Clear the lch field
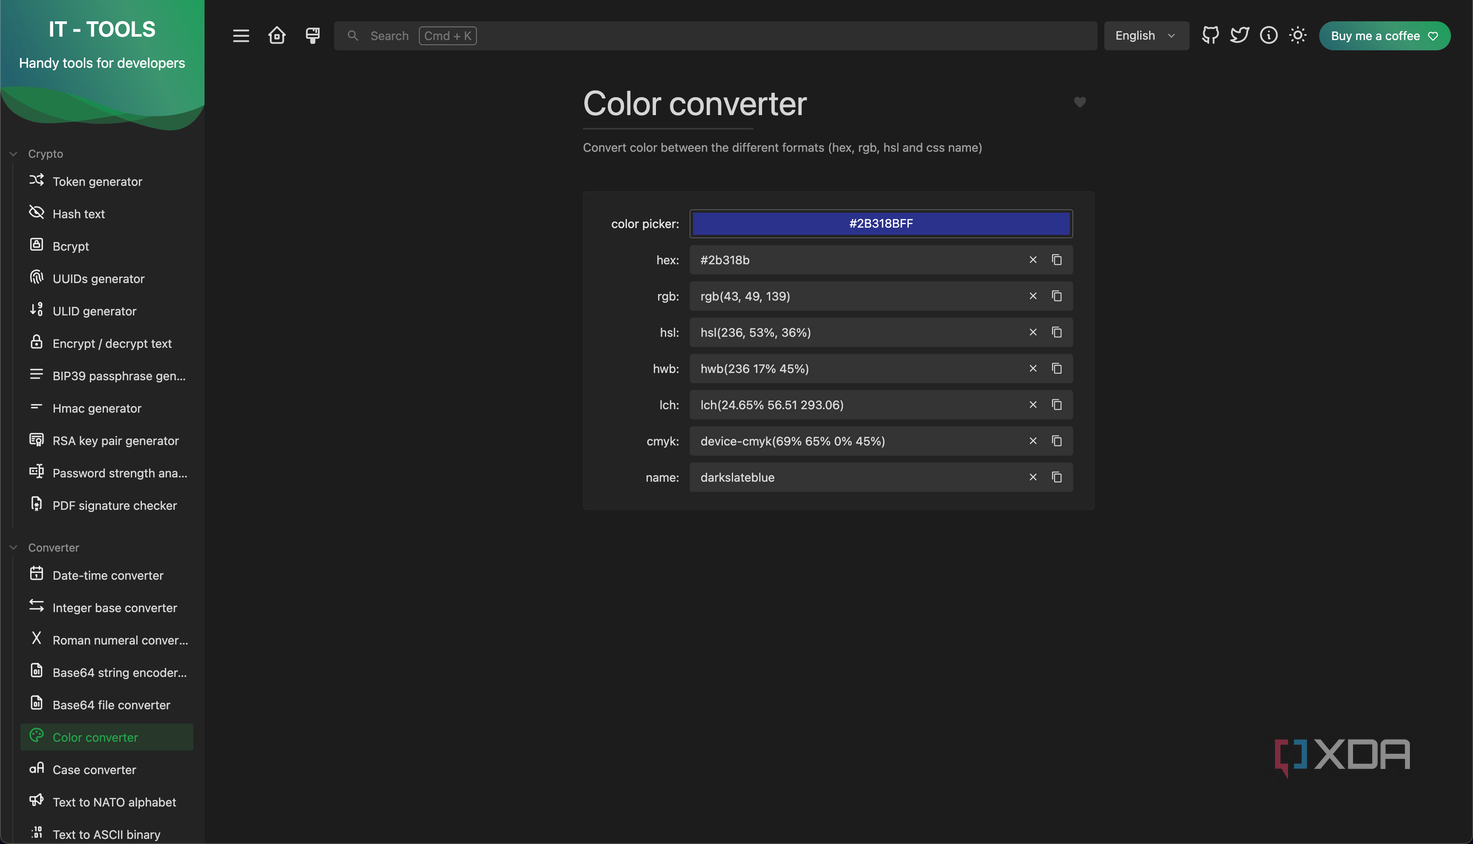 point(1033,405)
